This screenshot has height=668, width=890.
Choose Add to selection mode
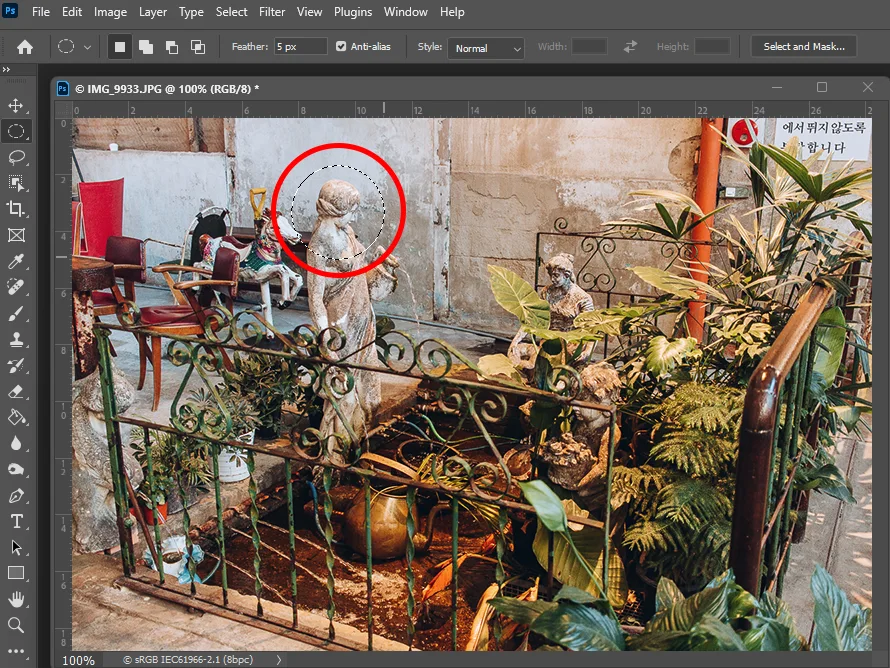click(x=146, y=47)
